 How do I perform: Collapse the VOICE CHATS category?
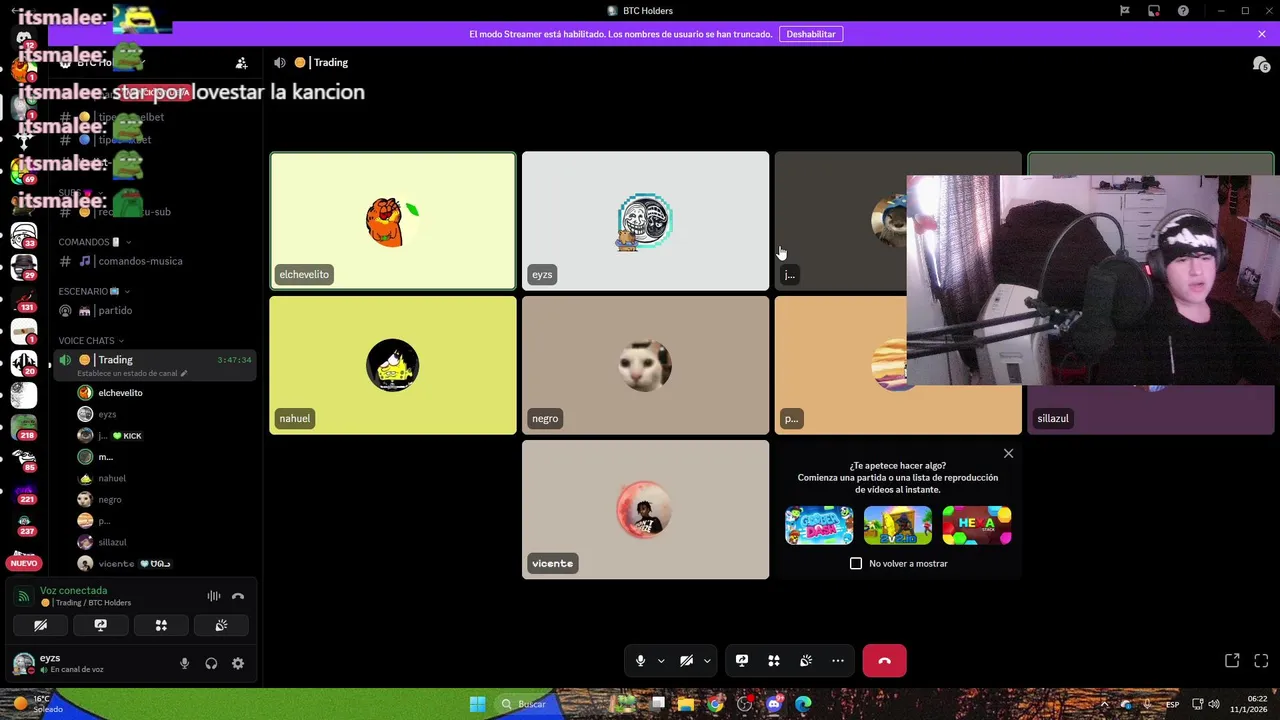coord(92,340)
